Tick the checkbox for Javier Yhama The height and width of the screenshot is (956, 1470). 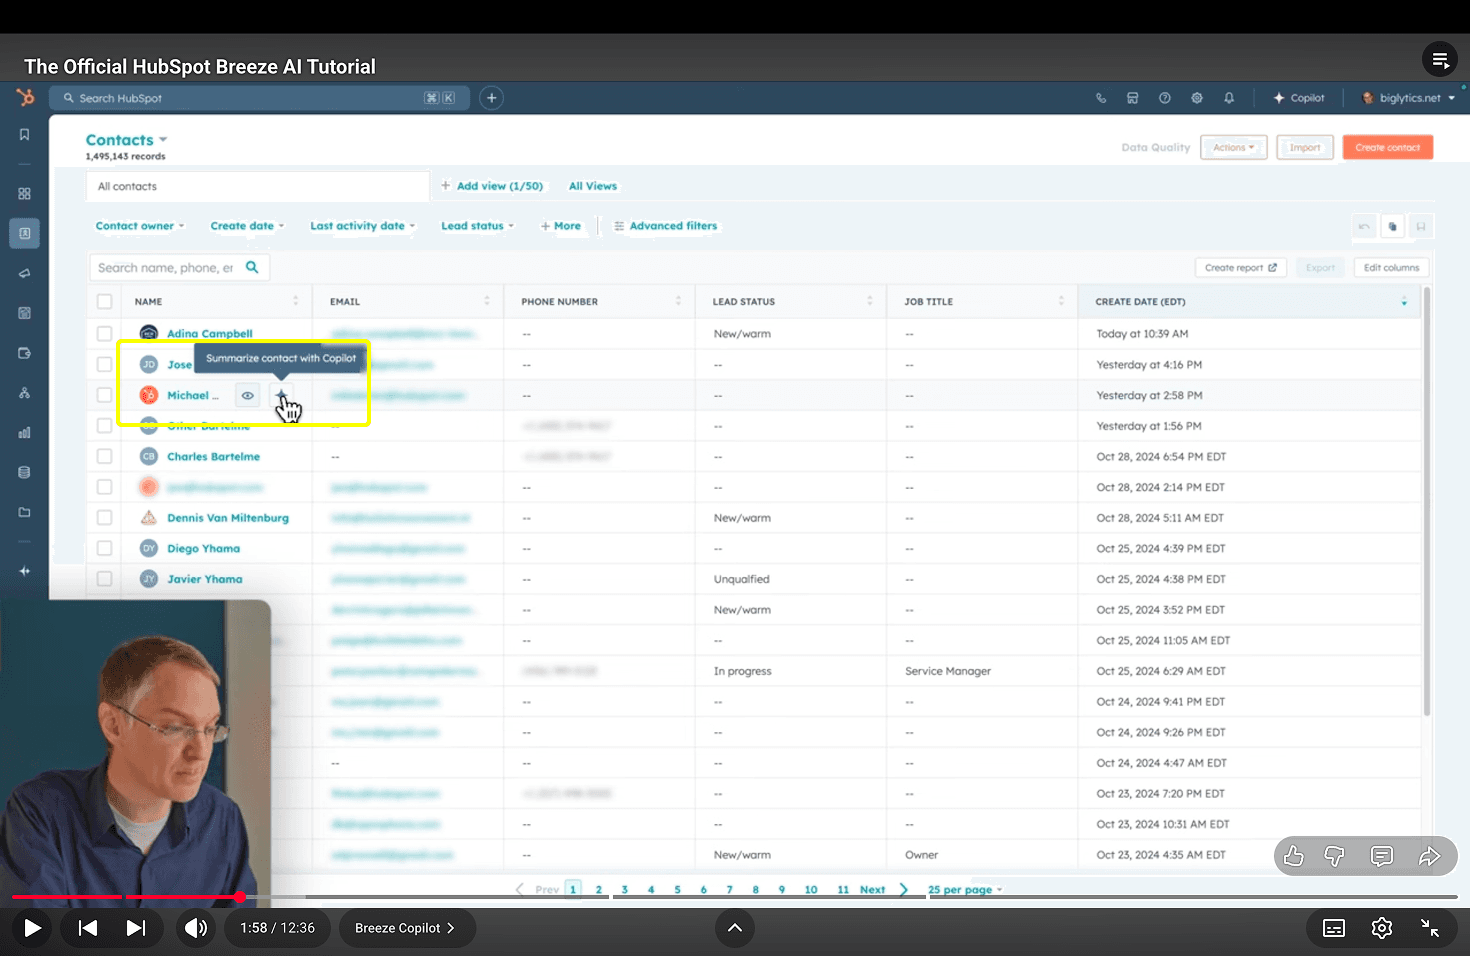[x=104, y=579]
